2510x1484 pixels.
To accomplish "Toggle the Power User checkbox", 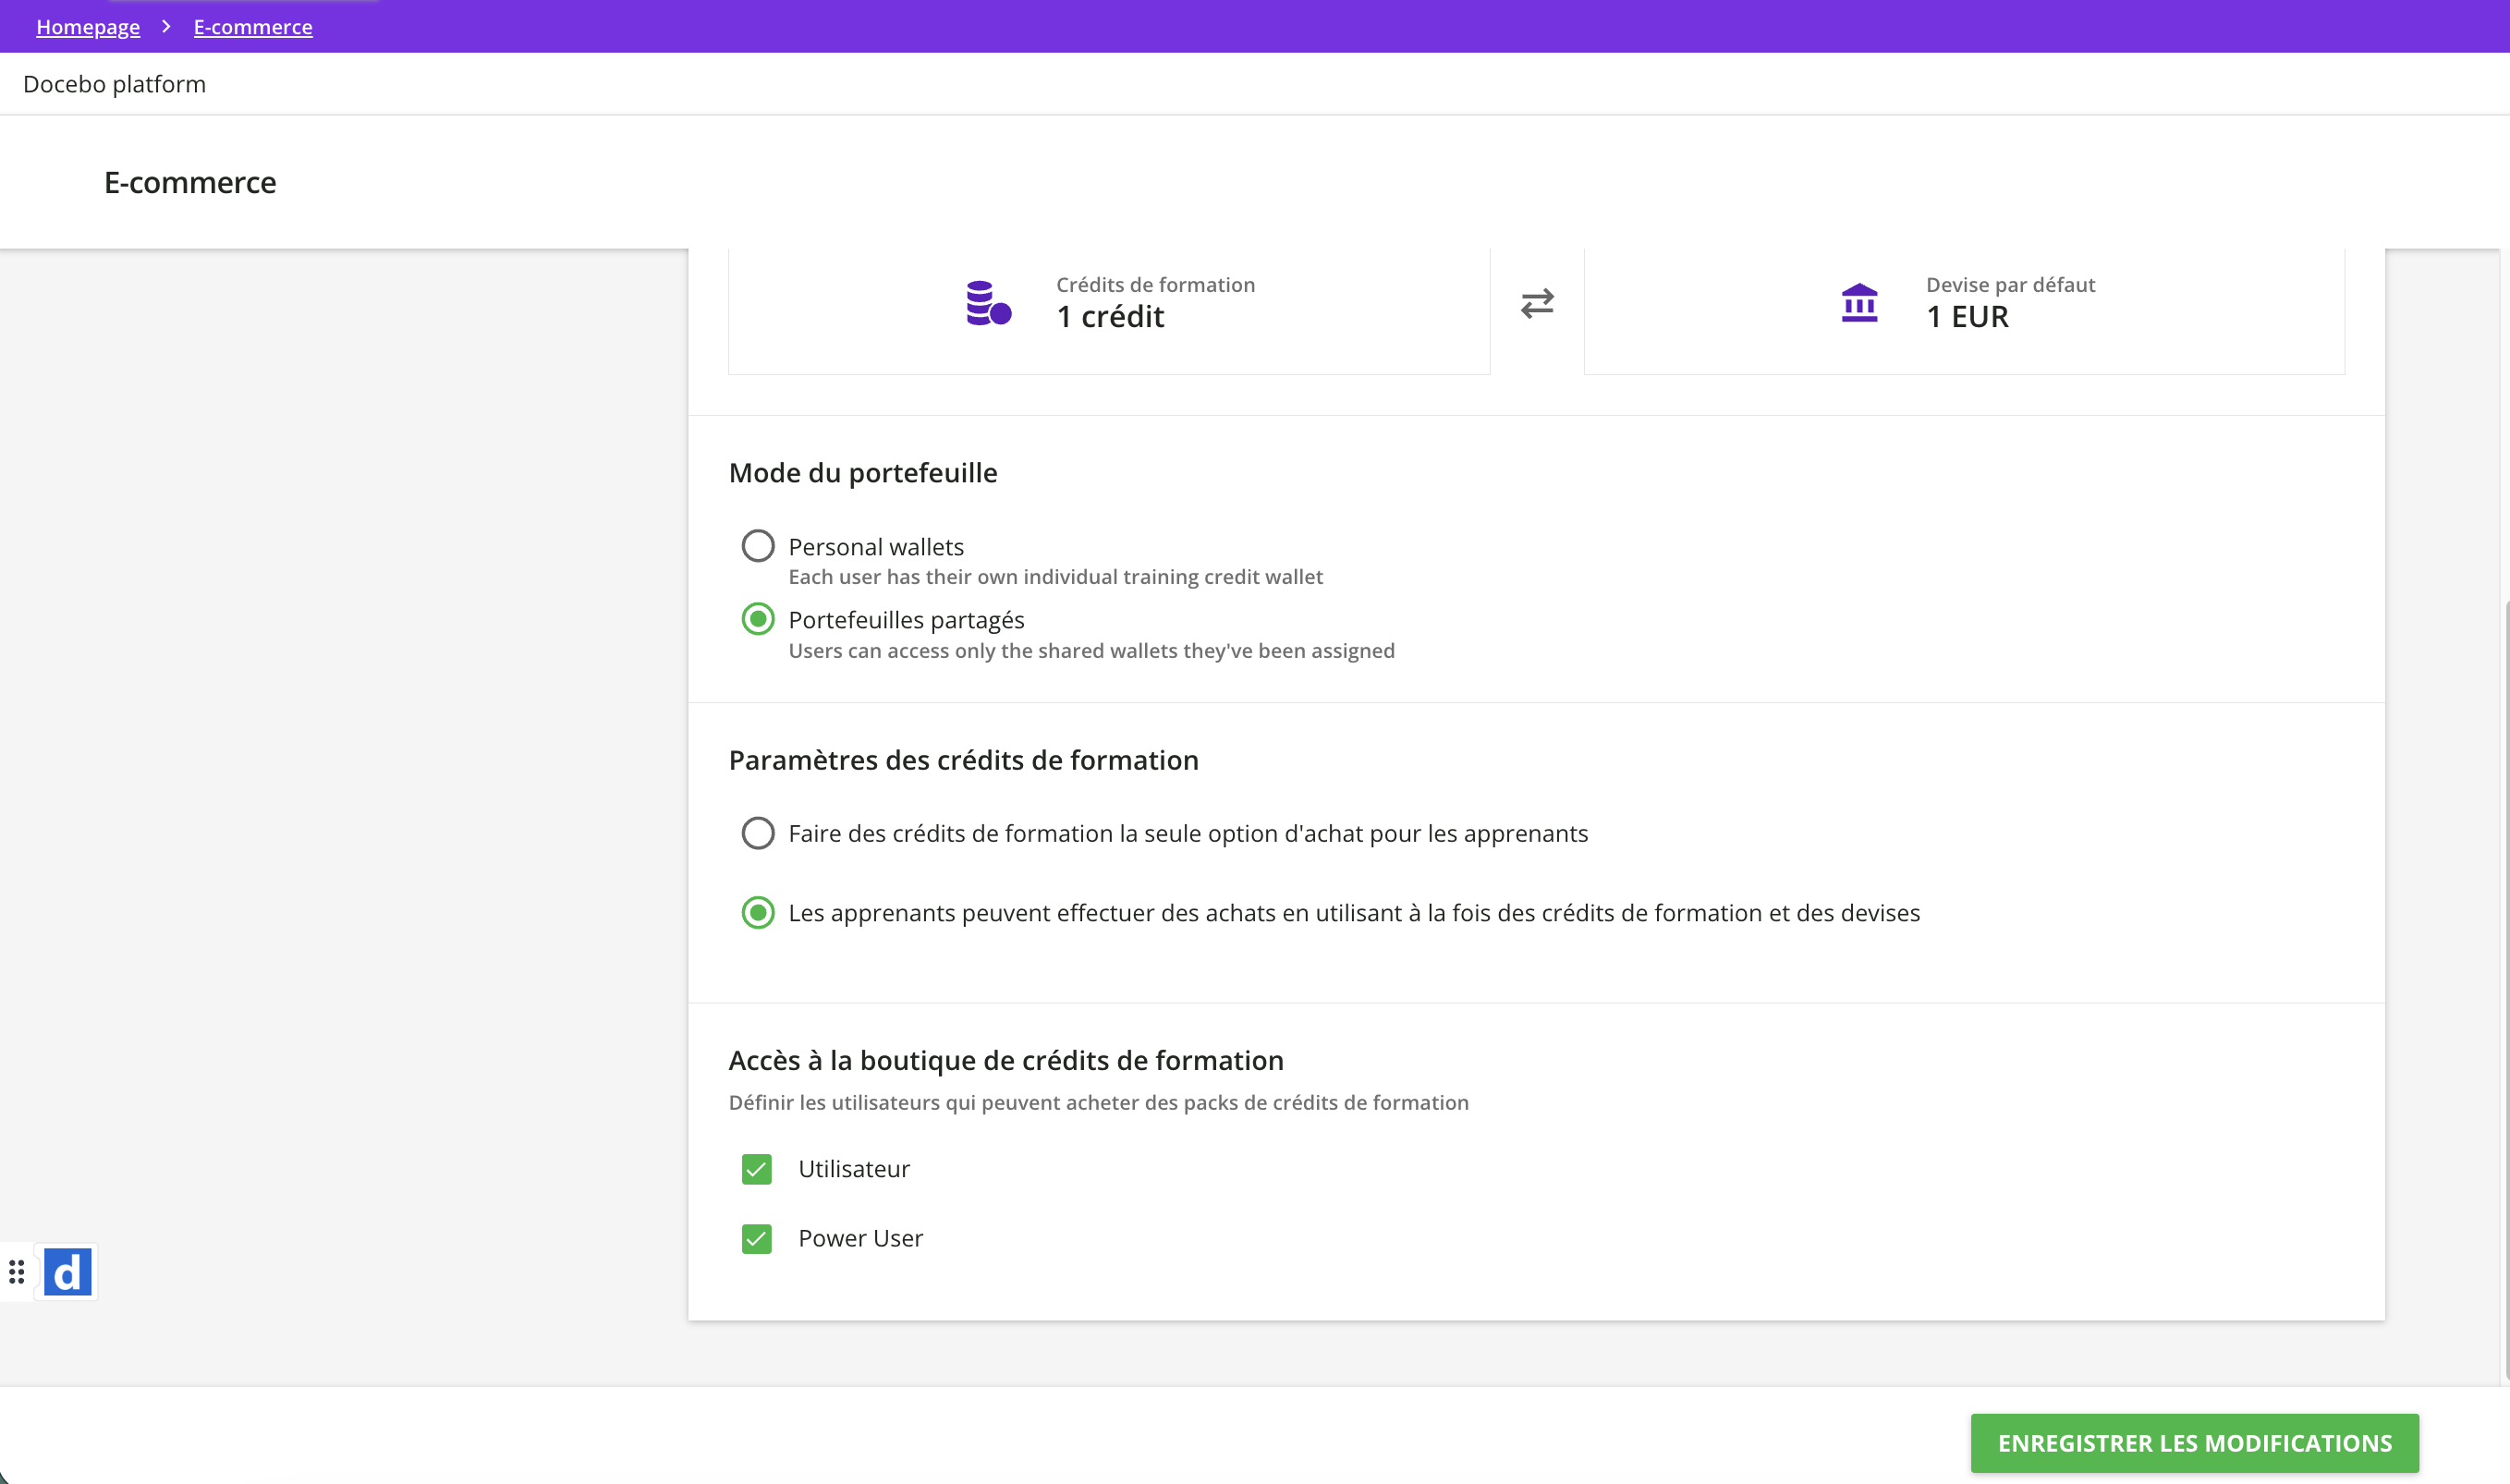I will (x=757, y=1239).
